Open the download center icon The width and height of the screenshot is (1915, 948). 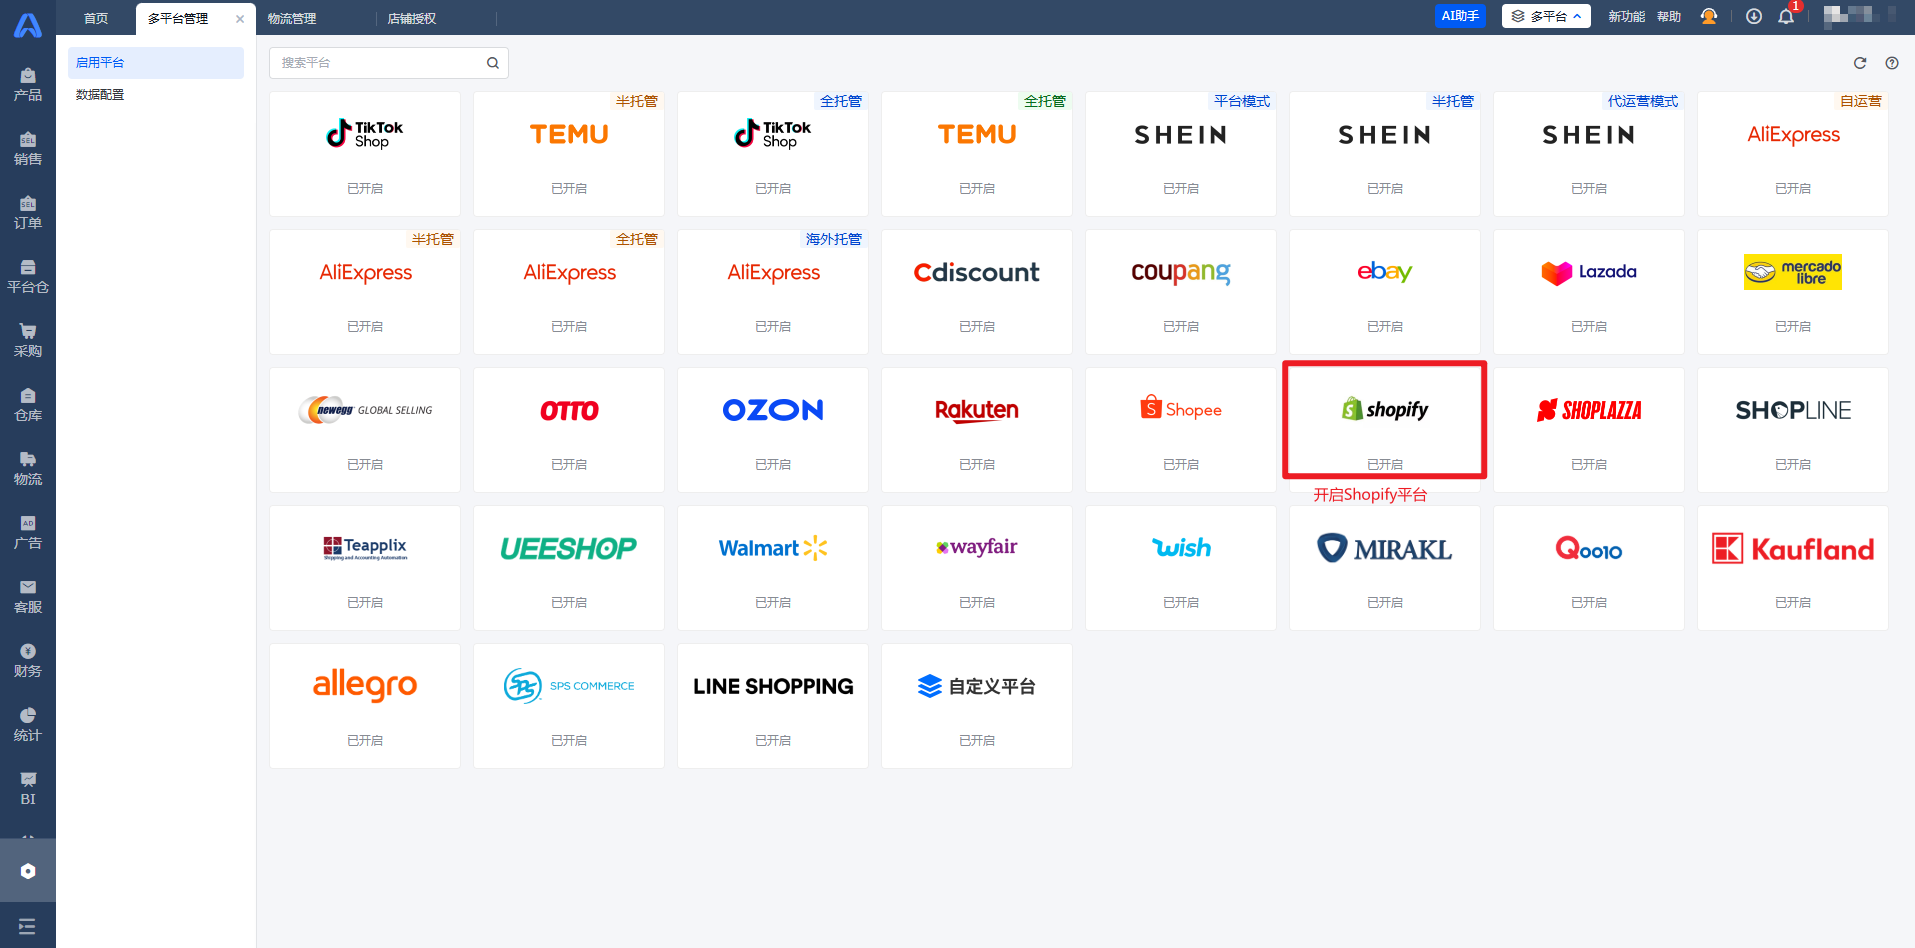click(x=1754, y=16)
